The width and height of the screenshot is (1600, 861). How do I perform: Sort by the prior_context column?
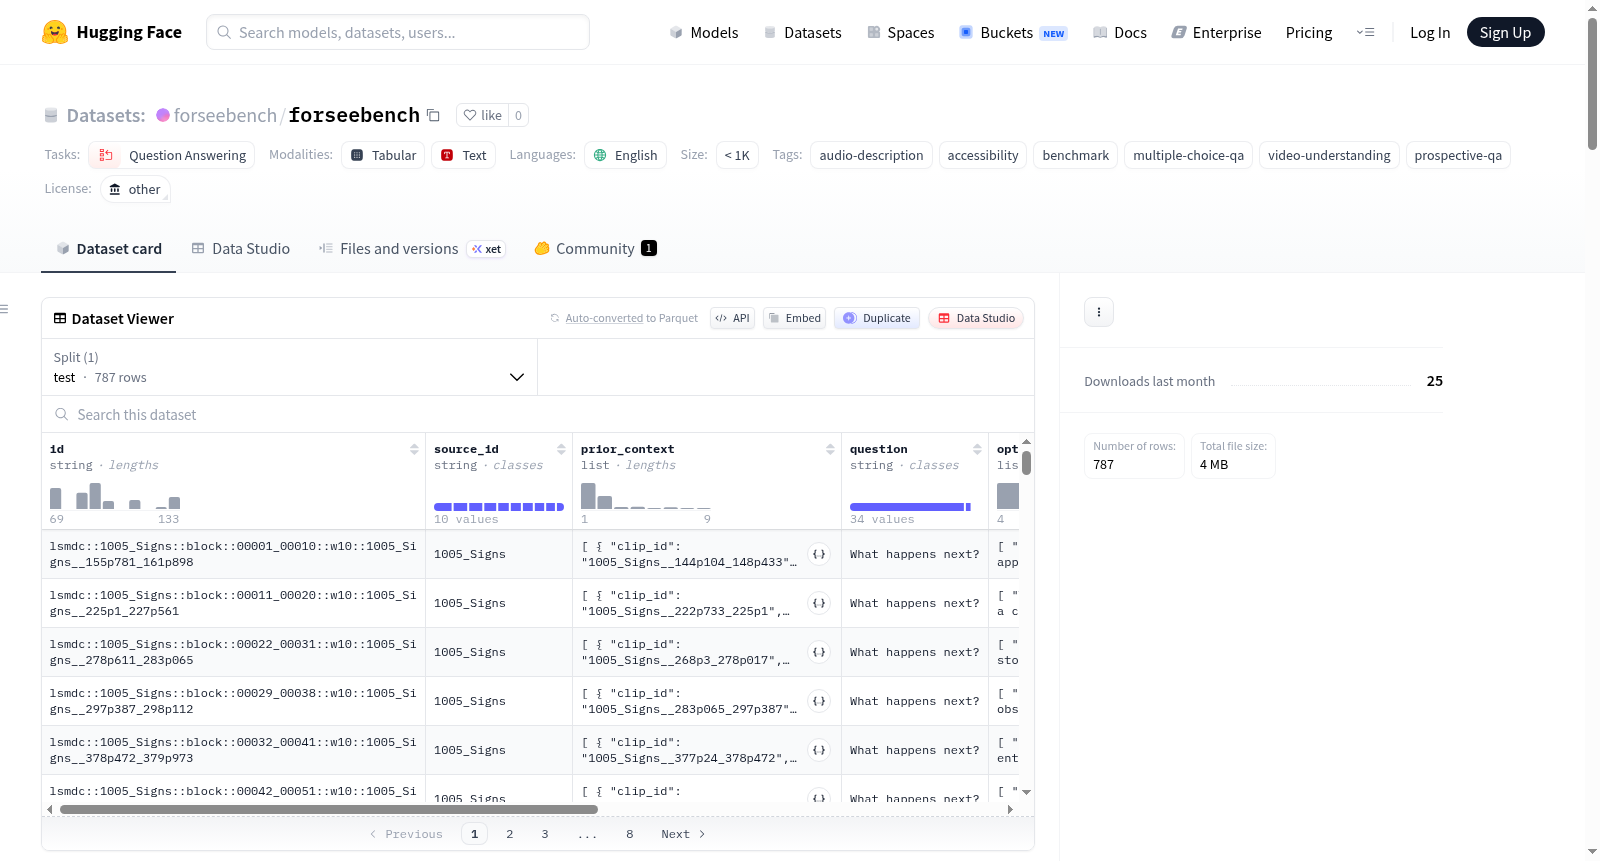click(x=830, y=449)
